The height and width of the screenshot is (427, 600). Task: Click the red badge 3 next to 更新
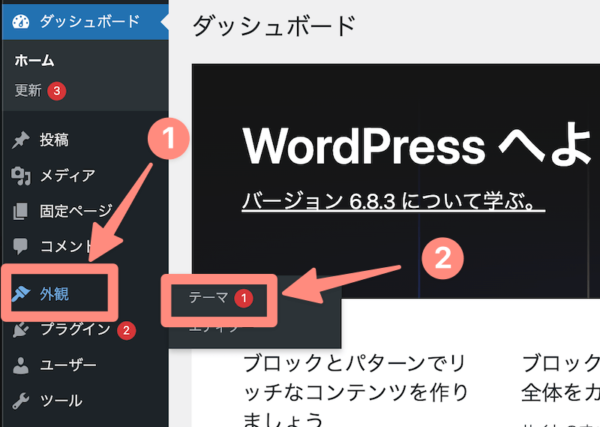(57, 90)
